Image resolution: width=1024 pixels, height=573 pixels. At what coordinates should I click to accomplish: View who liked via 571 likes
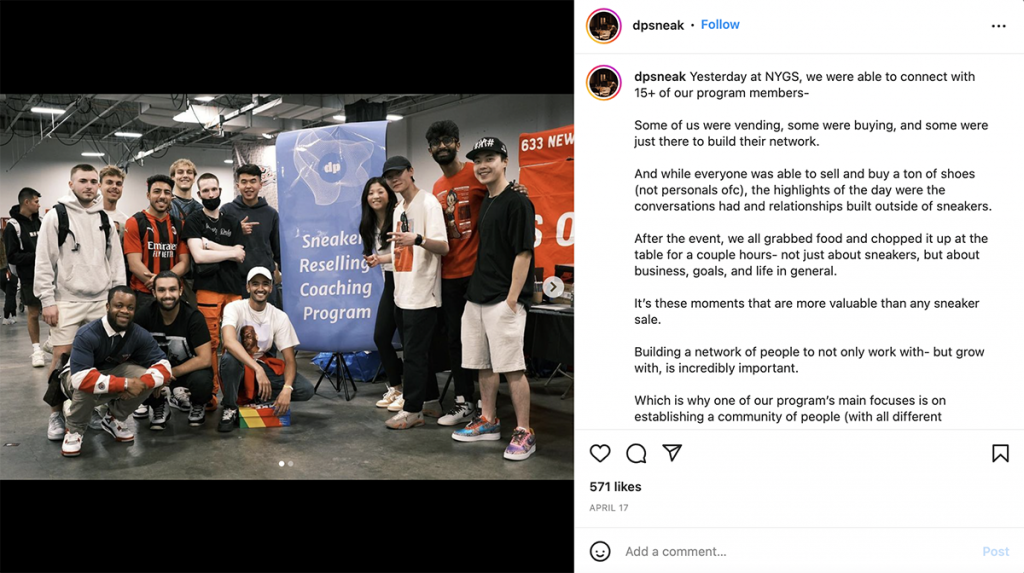click(x=615, y=487)
